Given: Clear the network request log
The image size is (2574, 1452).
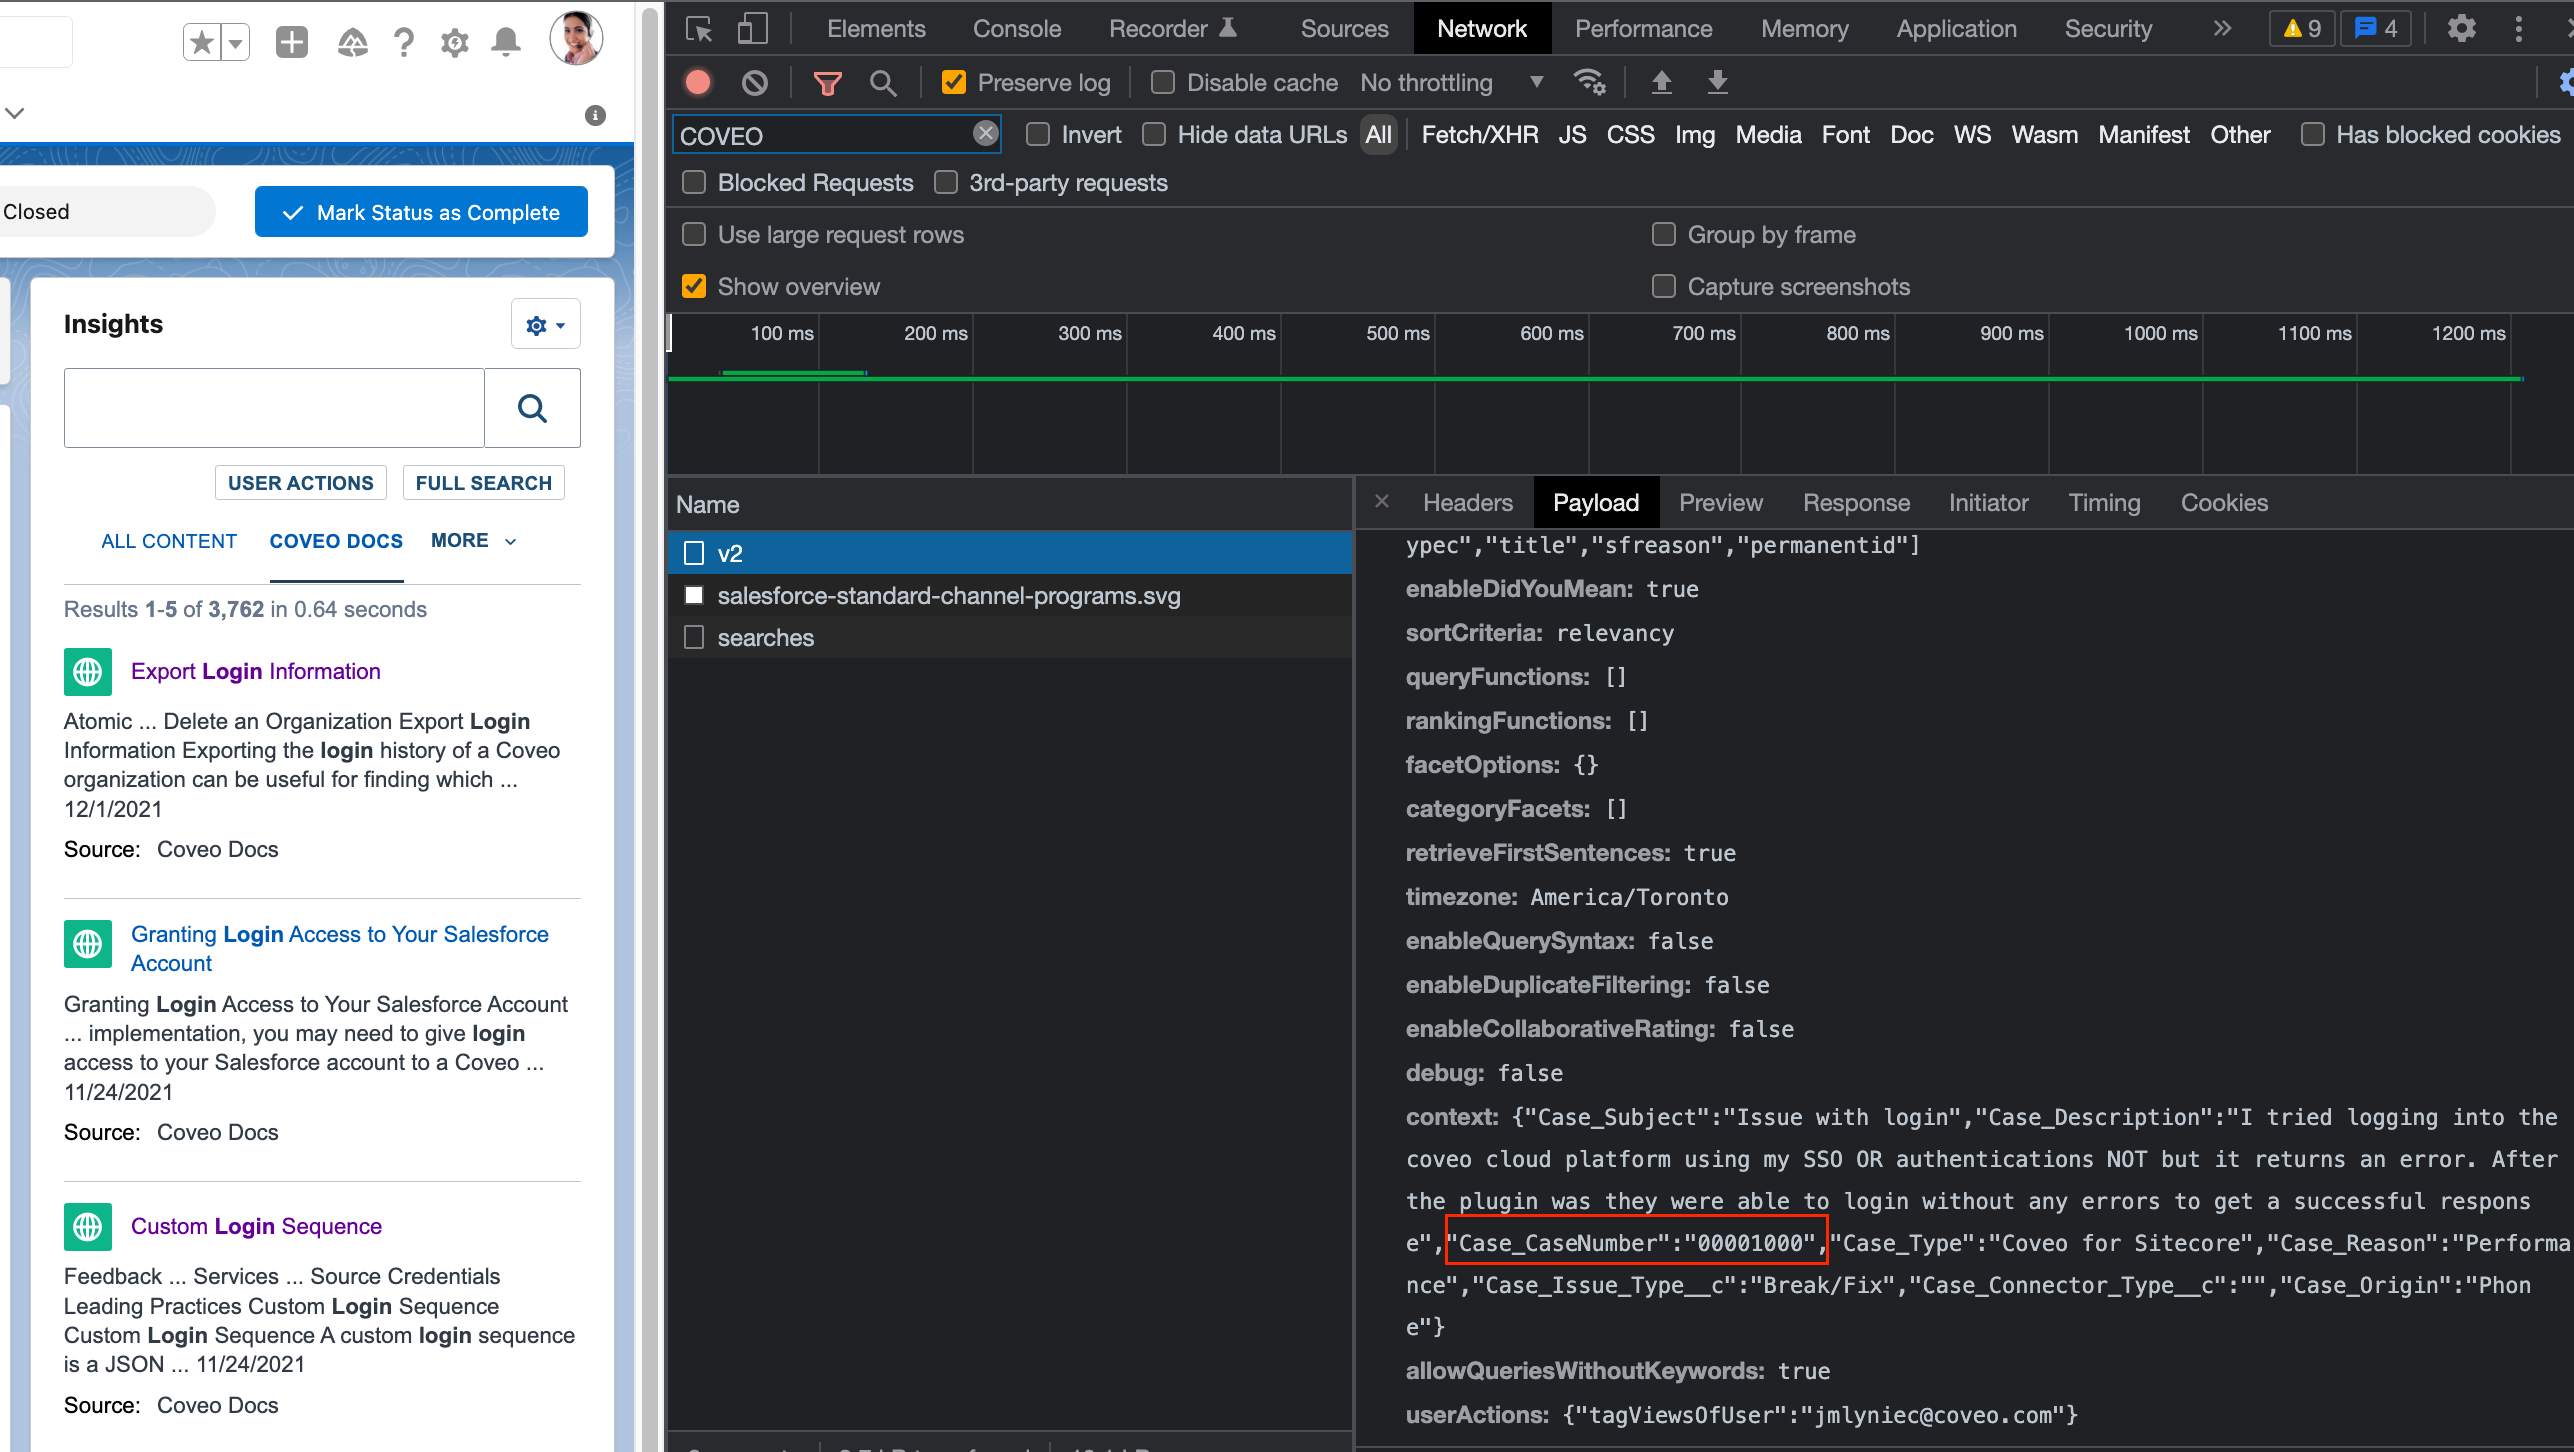Looking at the screenshot, I should click(x=755, y=82).
